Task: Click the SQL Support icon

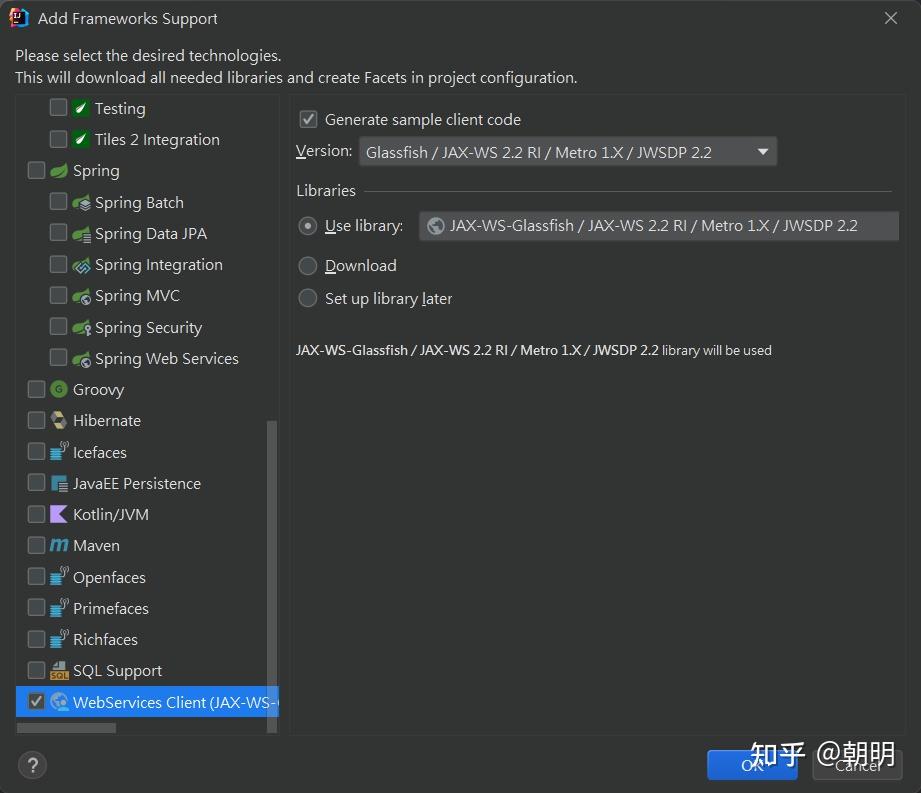Action: click(59, 670)
